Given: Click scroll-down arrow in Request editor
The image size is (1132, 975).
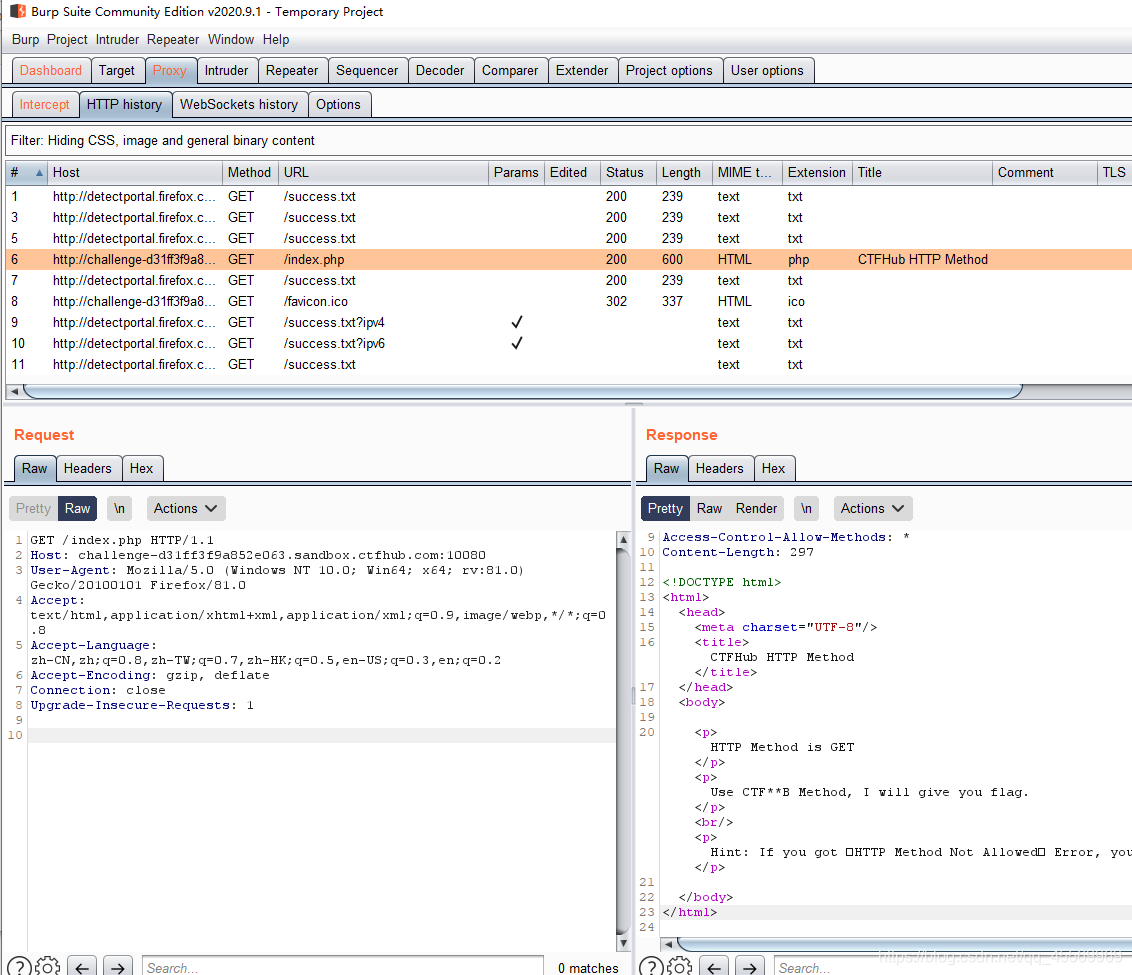Looking at the screenshot, I should 623,943.
